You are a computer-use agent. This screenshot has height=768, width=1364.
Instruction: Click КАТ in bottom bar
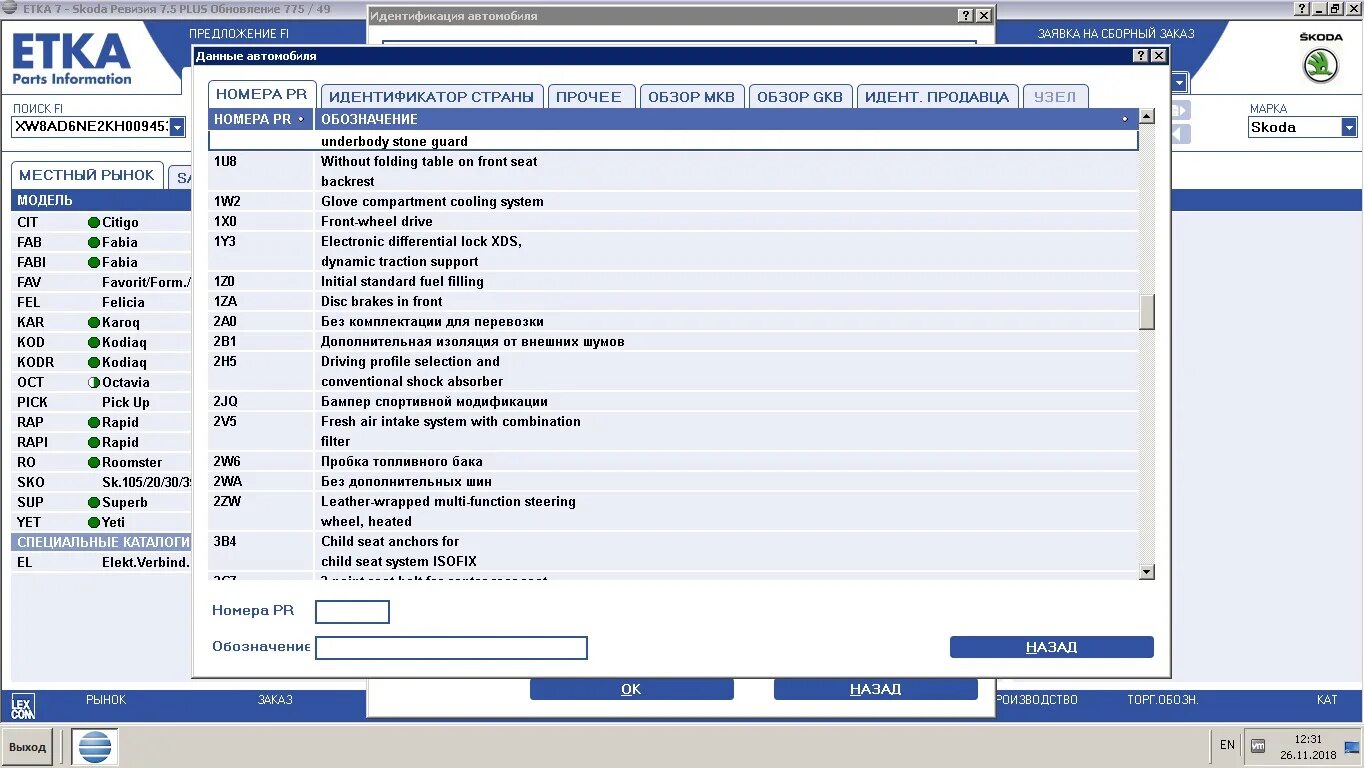click(1327, 700)
